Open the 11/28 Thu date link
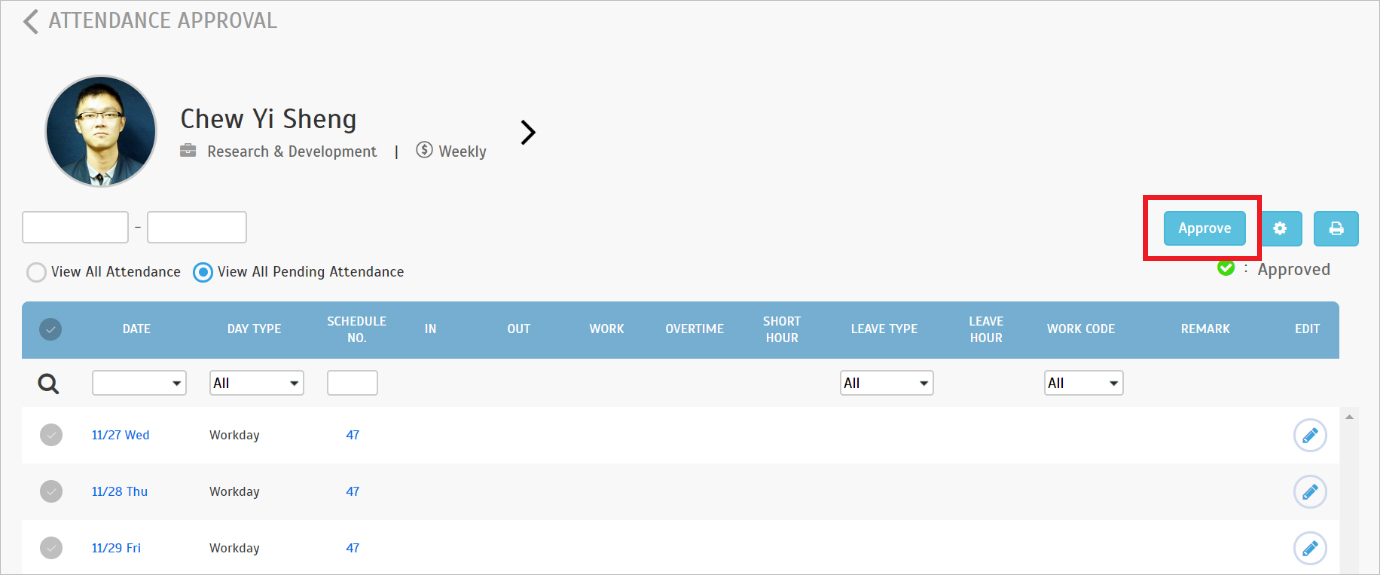This screenshot has height=575, width=1380. [119, 492]
